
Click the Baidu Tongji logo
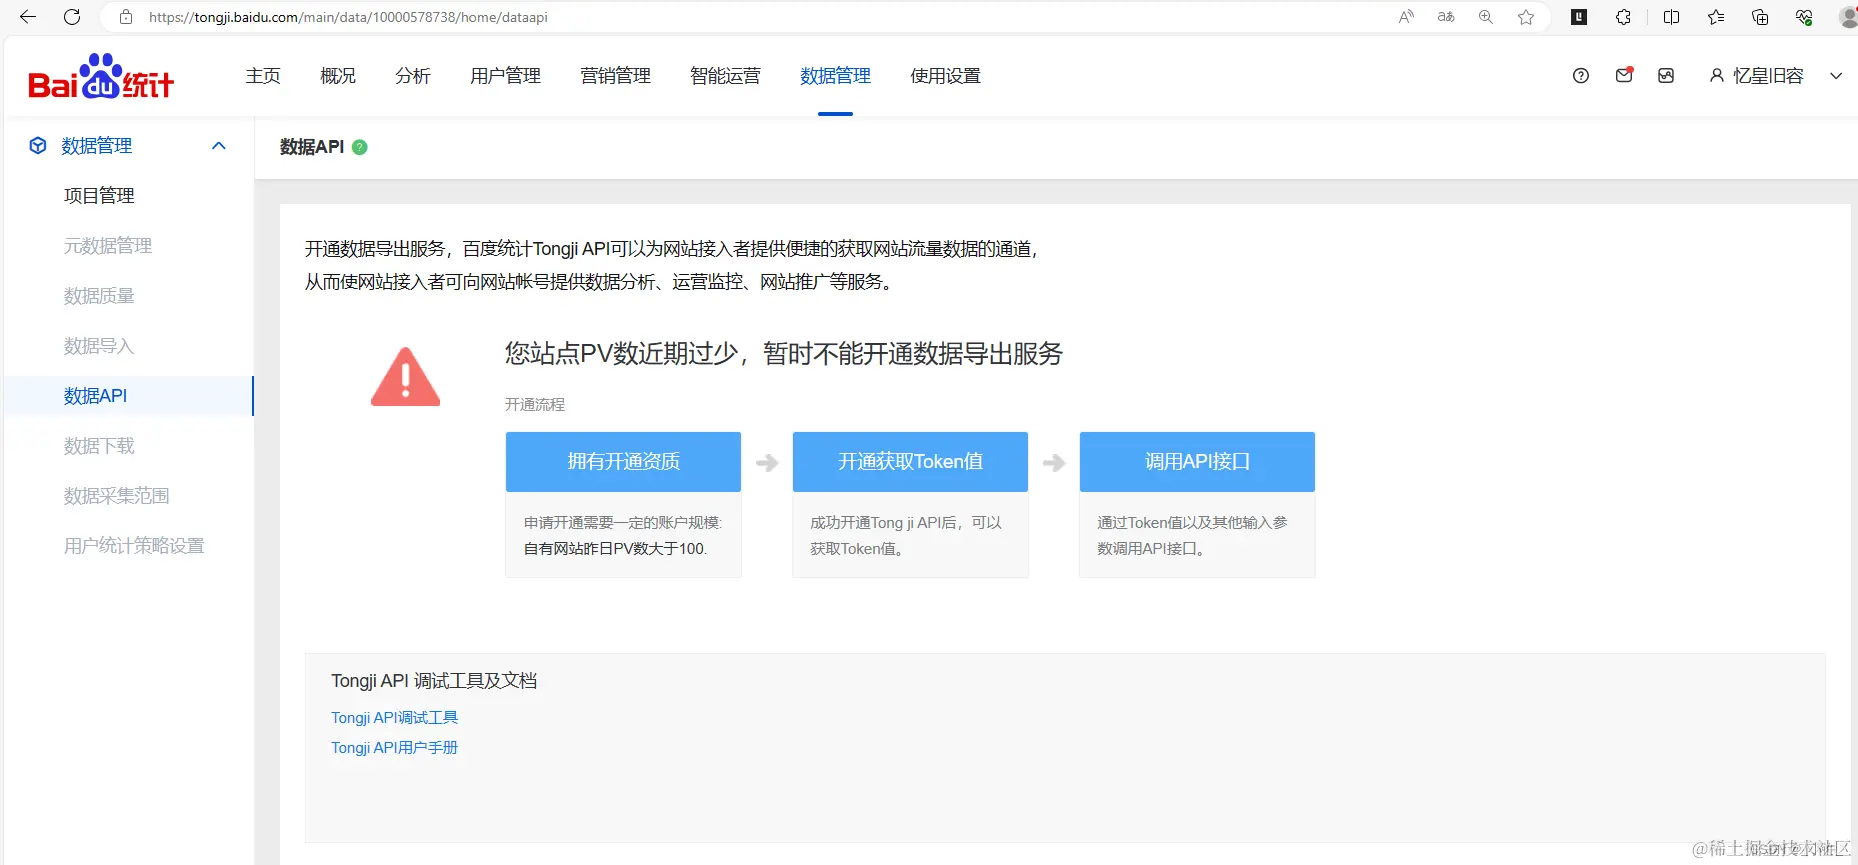tap(101, 77)
